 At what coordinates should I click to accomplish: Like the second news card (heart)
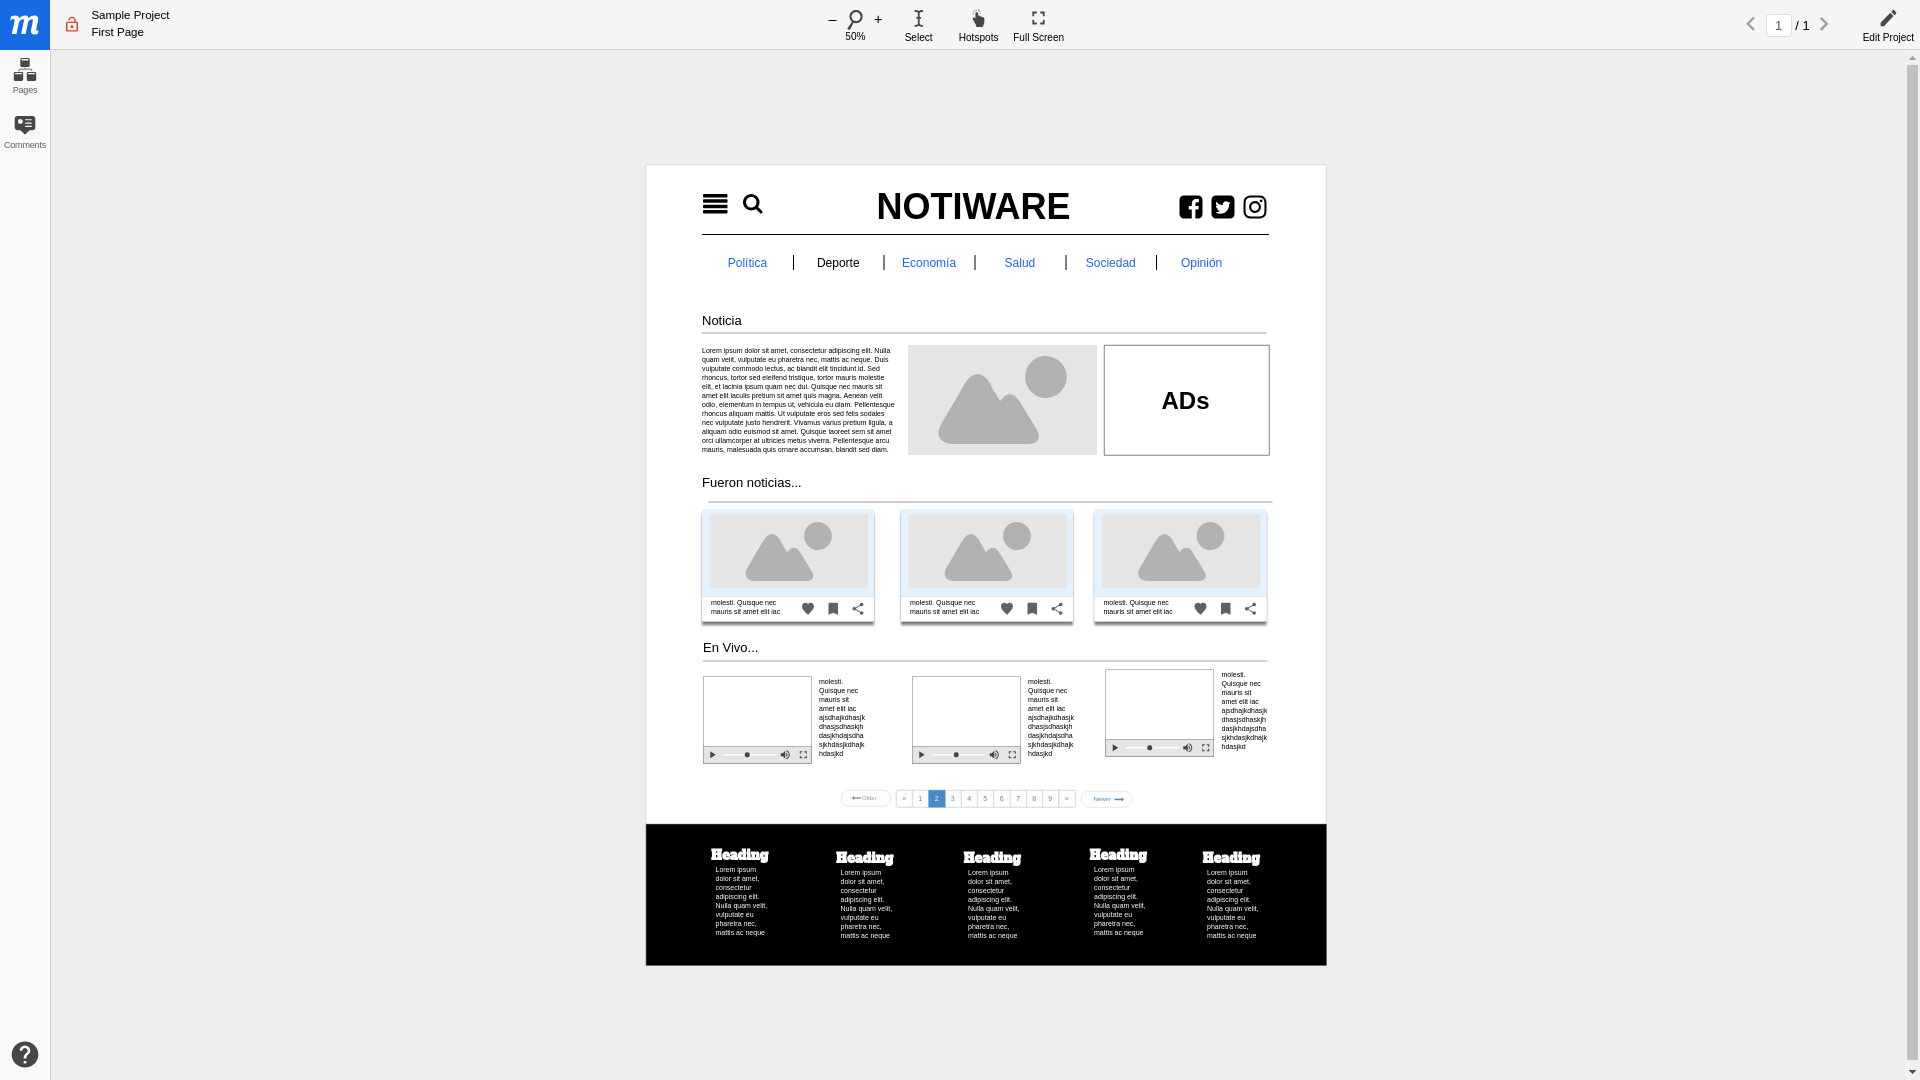pos(1007,609)
